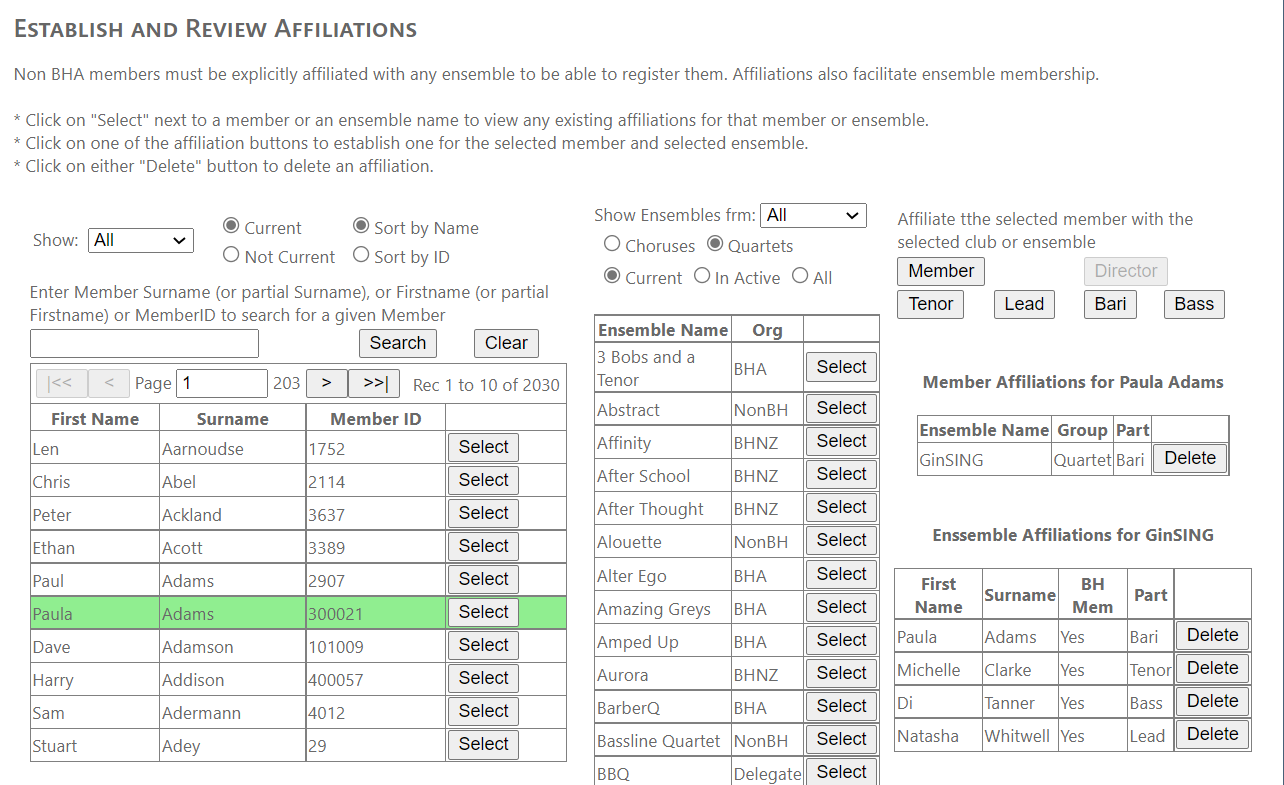The width and height of the screenshot is (1284, 785).
Task: Click the page number input field
Action: 222,384
